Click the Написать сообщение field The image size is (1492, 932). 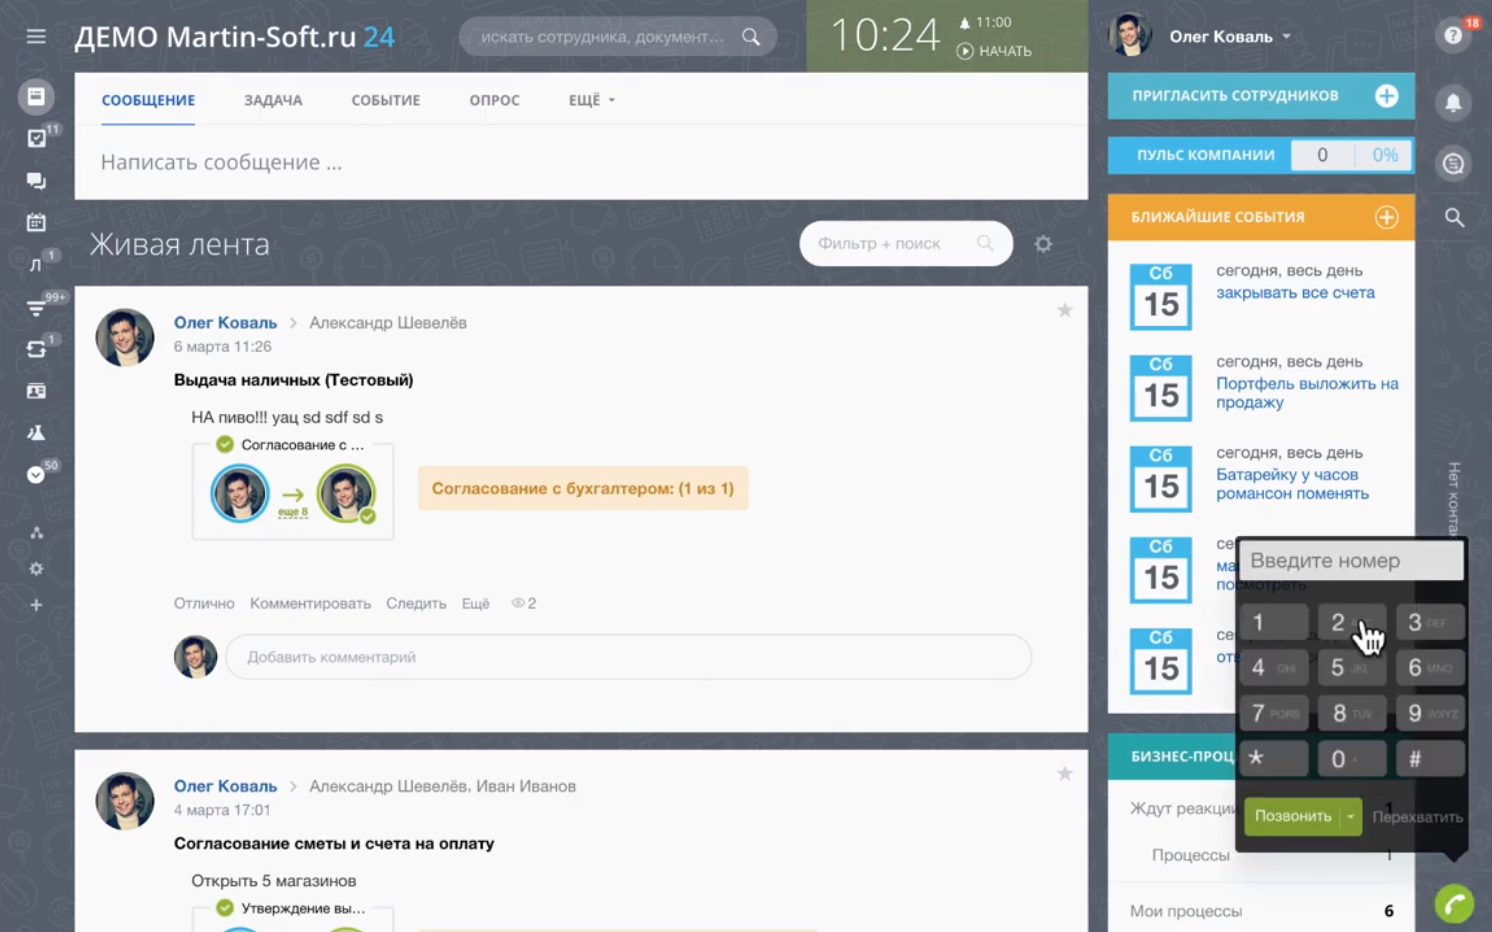581,162
